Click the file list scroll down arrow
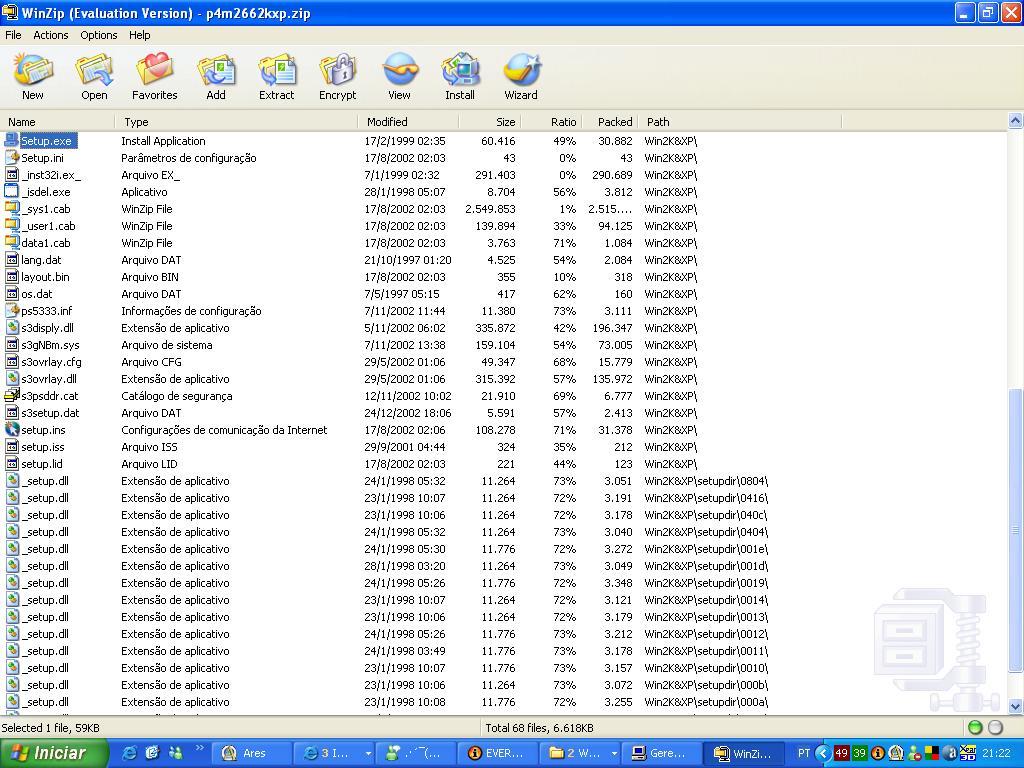The width and height of the screenshot is (1024, 768). click(x=1016, y=706)
